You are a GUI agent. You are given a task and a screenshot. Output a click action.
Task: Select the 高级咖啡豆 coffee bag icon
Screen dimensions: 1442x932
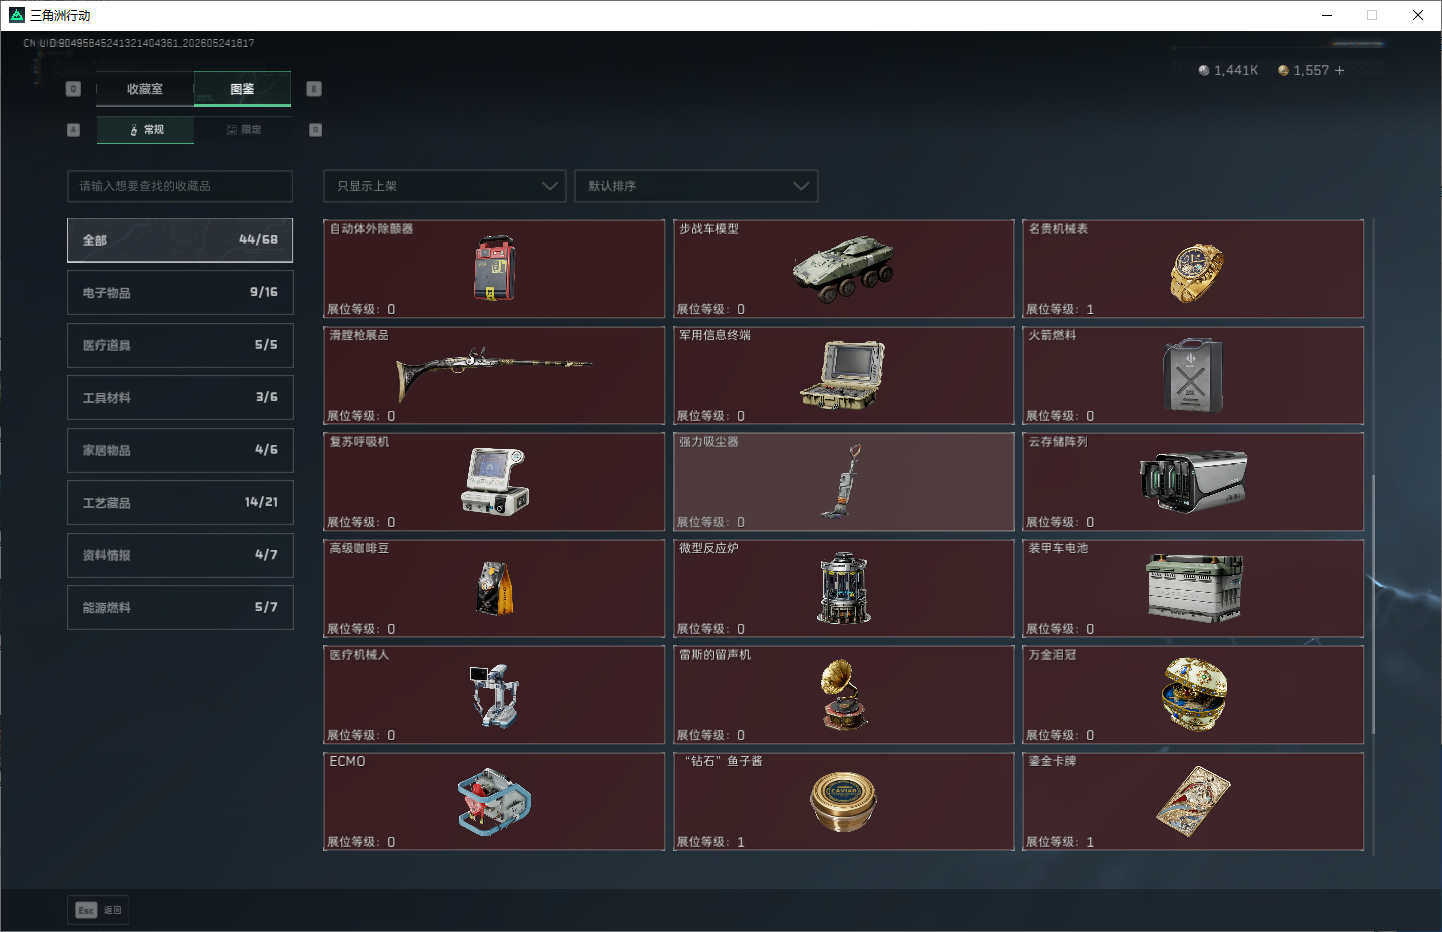[x=495, y=588]
